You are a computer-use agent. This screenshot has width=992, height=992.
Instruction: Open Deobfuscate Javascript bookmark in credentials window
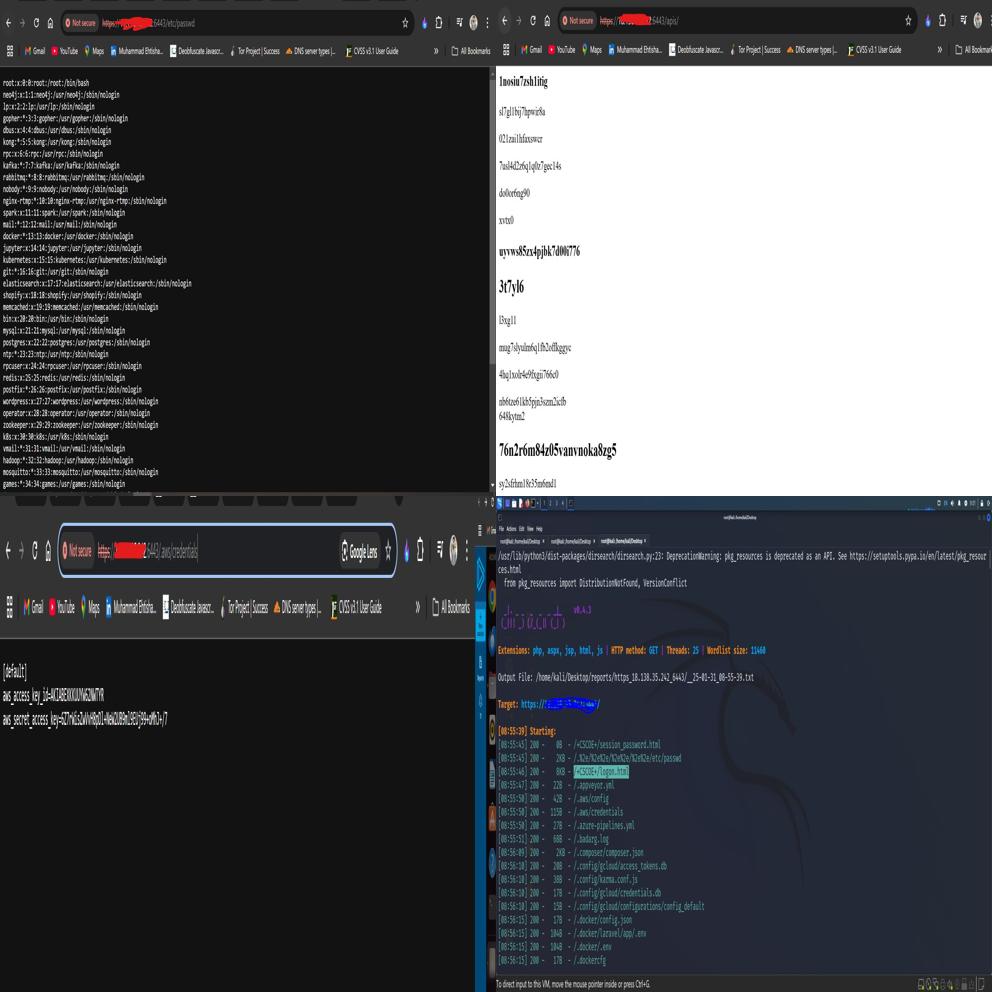click(x=189, y=607)
